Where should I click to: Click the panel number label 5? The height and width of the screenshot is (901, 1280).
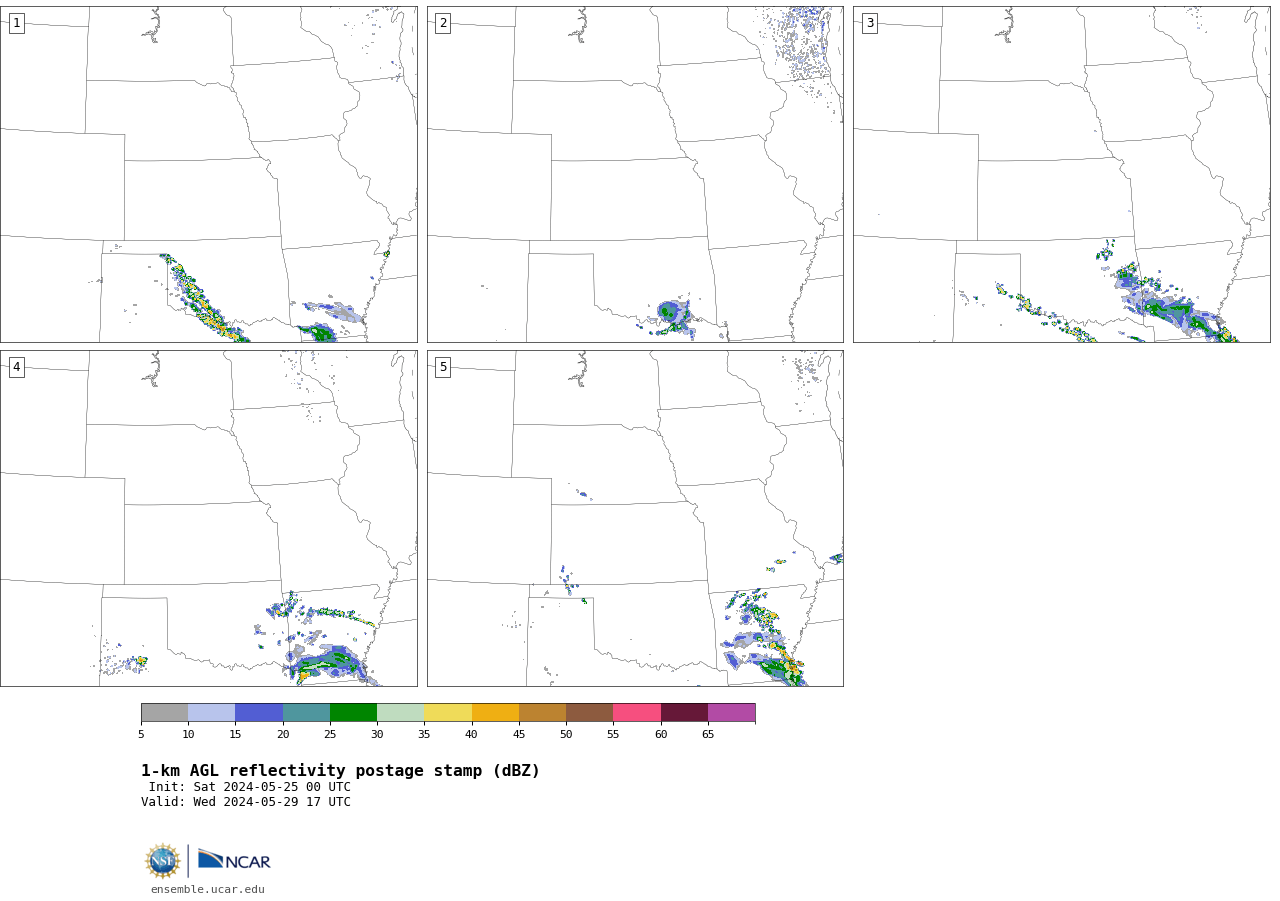pyautogui.click(x=443, y=367)
